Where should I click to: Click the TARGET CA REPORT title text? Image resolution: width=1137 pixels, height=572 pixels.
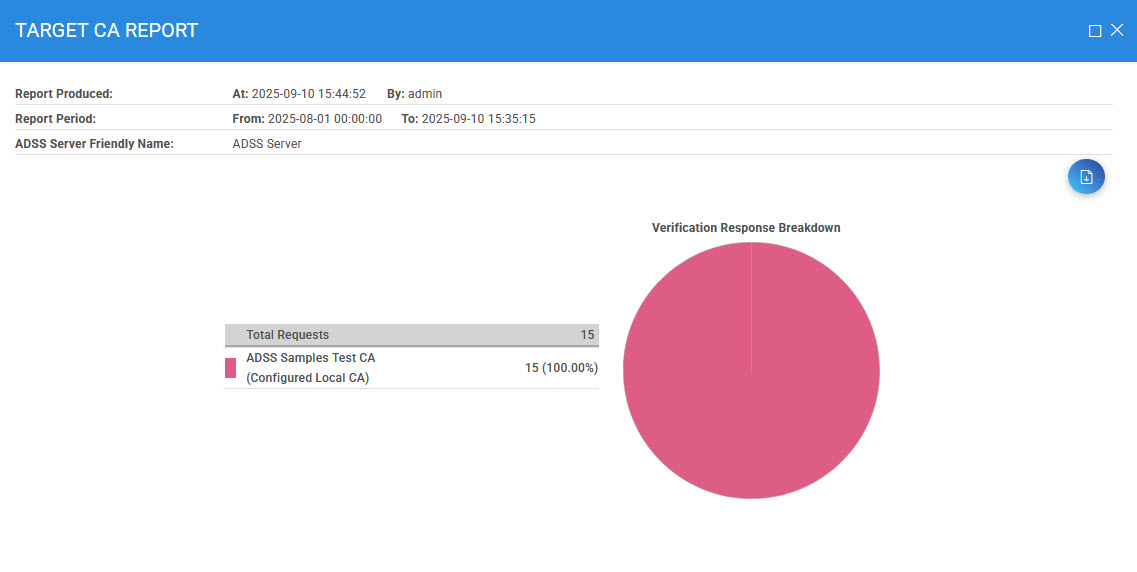click(107, 31)
